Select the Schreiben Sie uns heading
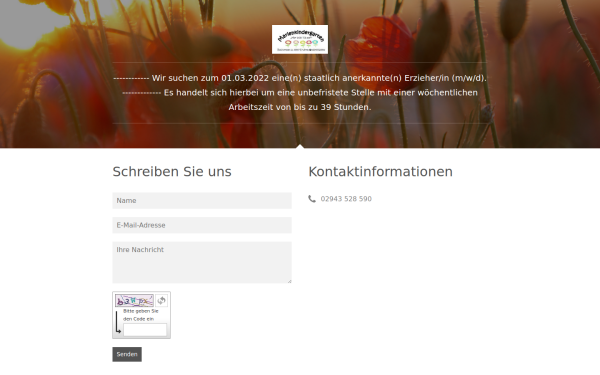Screen dimensions: 600x375 [172, 172]
